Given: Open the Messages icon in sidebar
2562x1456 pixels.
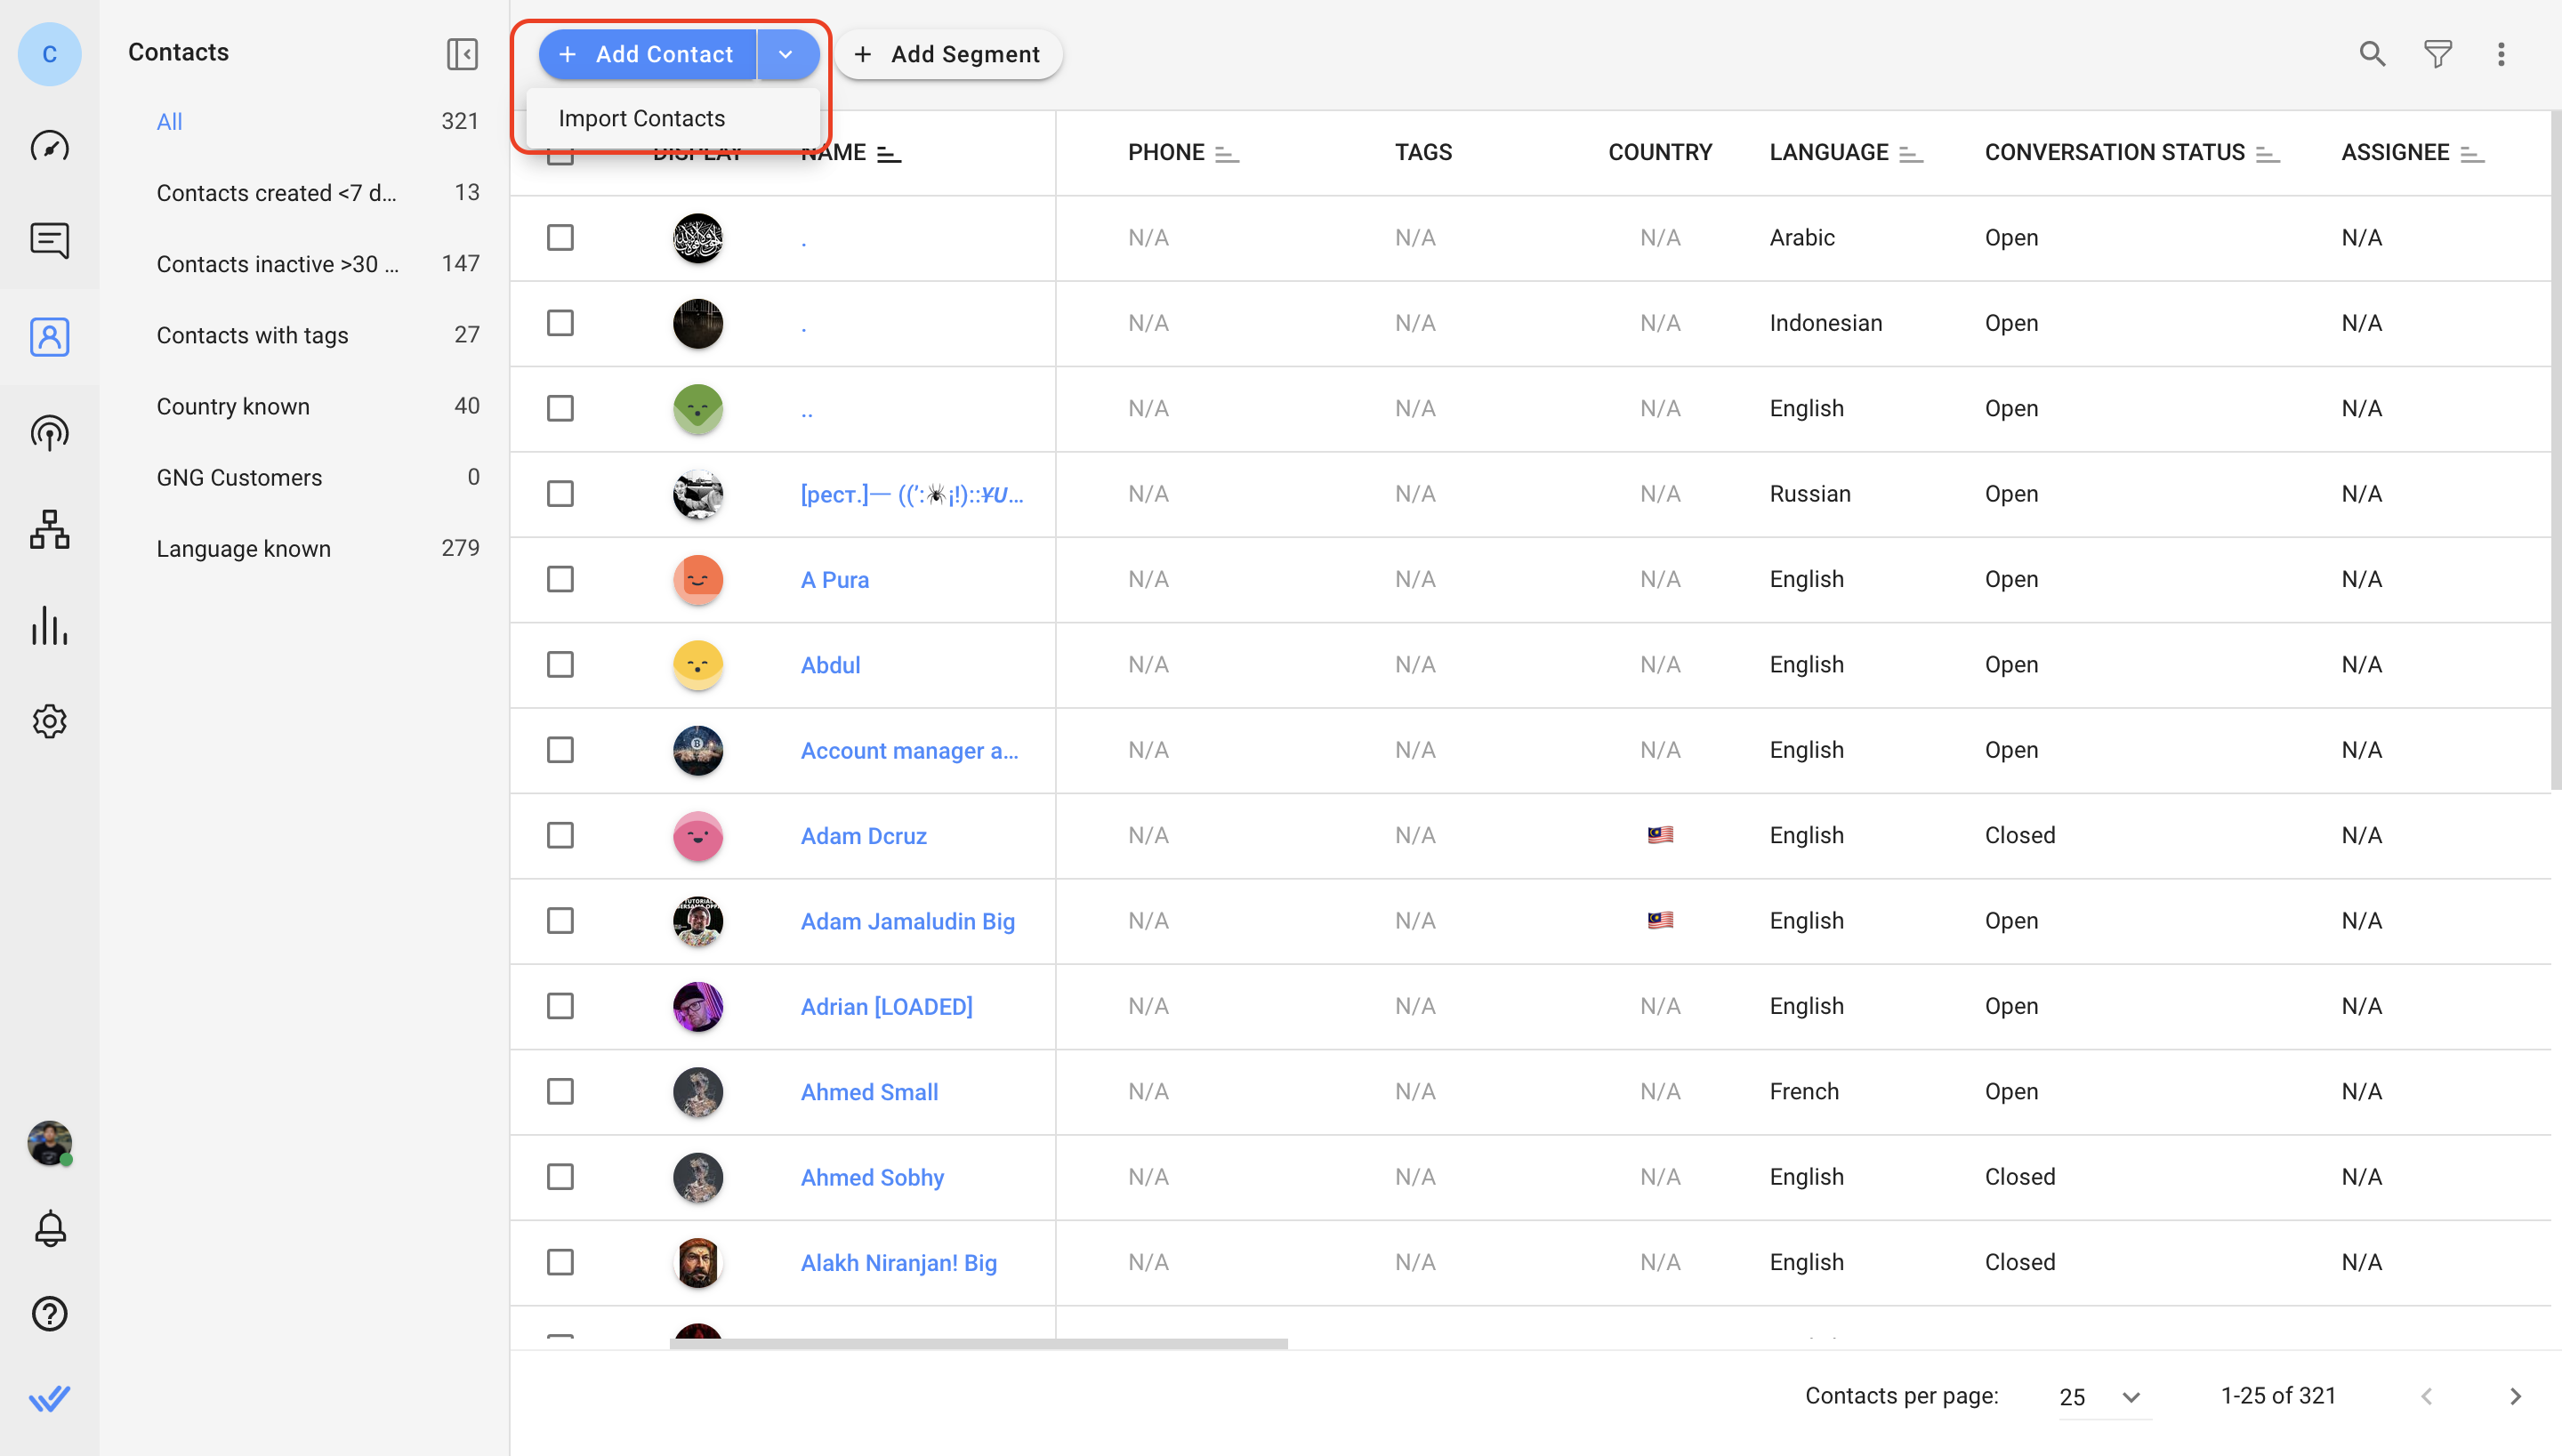Looking at the screenshot, I should pyautogui.click(x=49, y=240).
